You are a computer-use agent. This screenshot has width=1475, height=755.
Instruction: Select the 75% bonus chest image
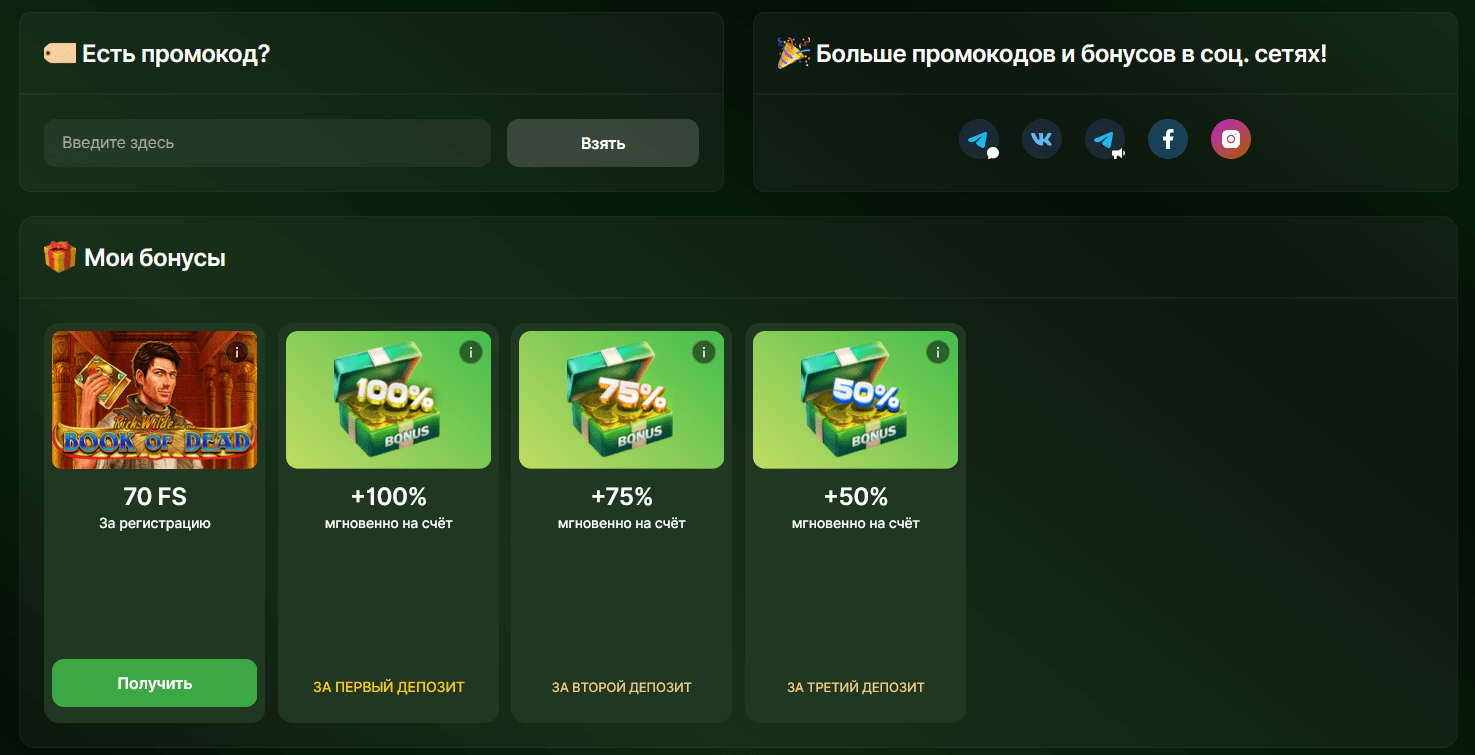[x=622, y=400]
